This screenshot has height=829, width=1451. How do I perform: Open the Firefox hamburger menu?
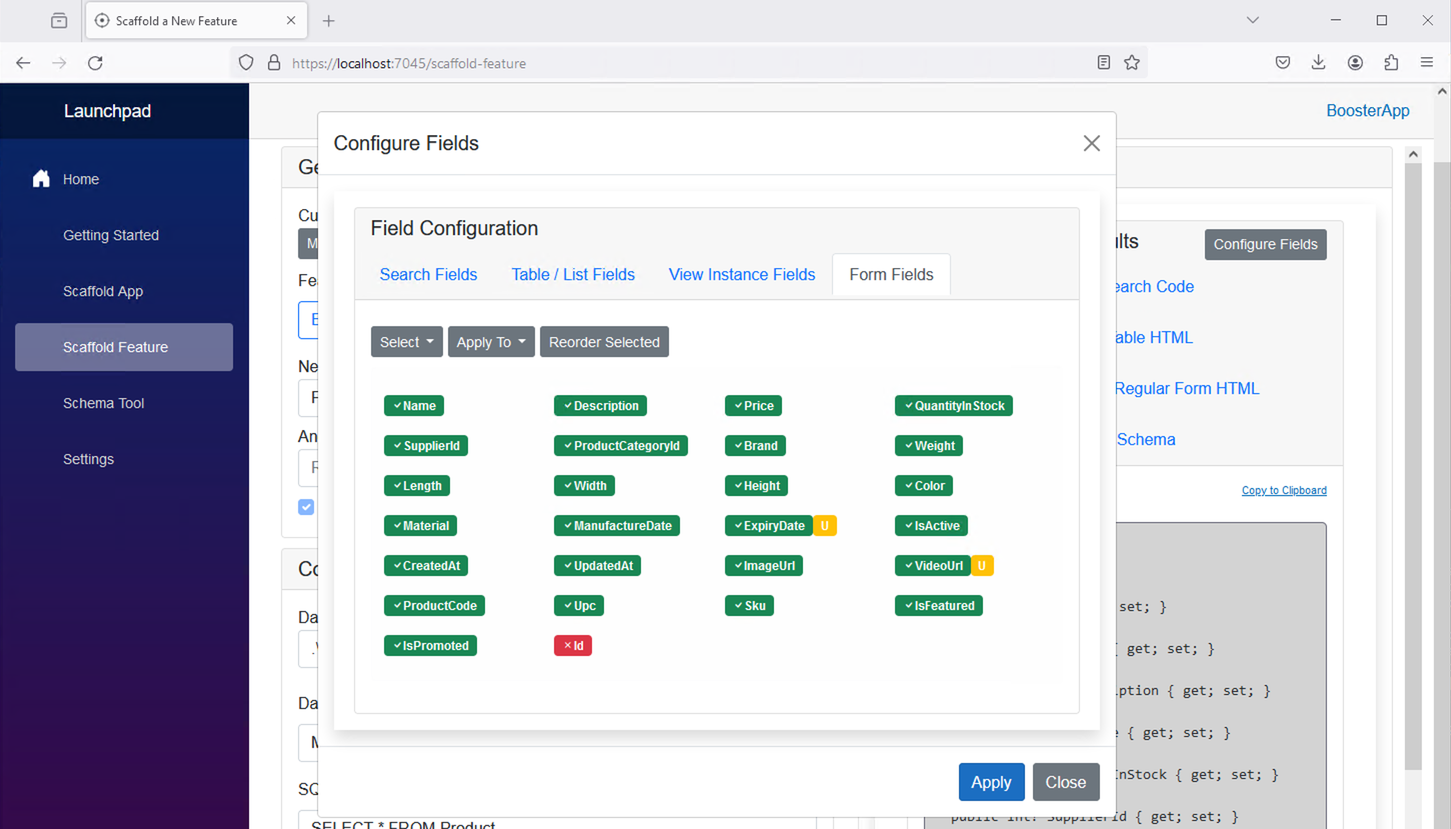point(1426,63)
